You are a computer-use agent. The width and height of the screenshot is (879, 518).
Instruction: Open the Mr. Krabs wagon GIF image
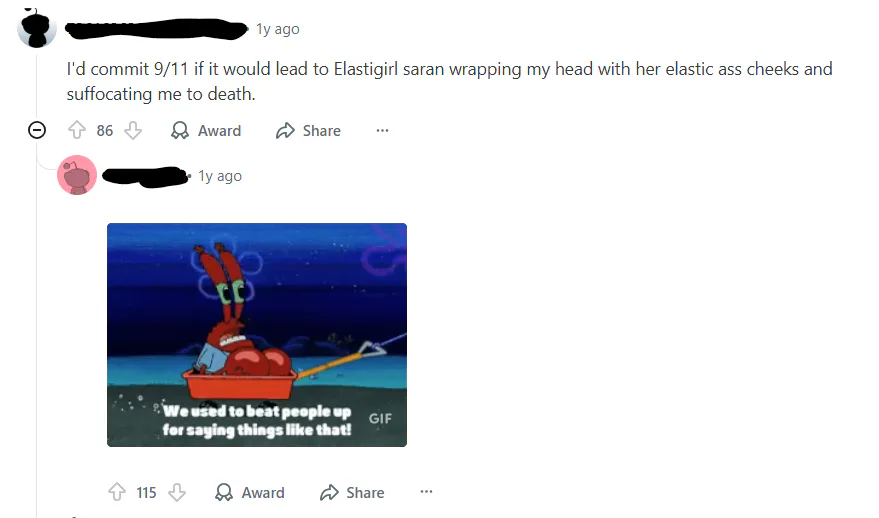pos(257,335)
